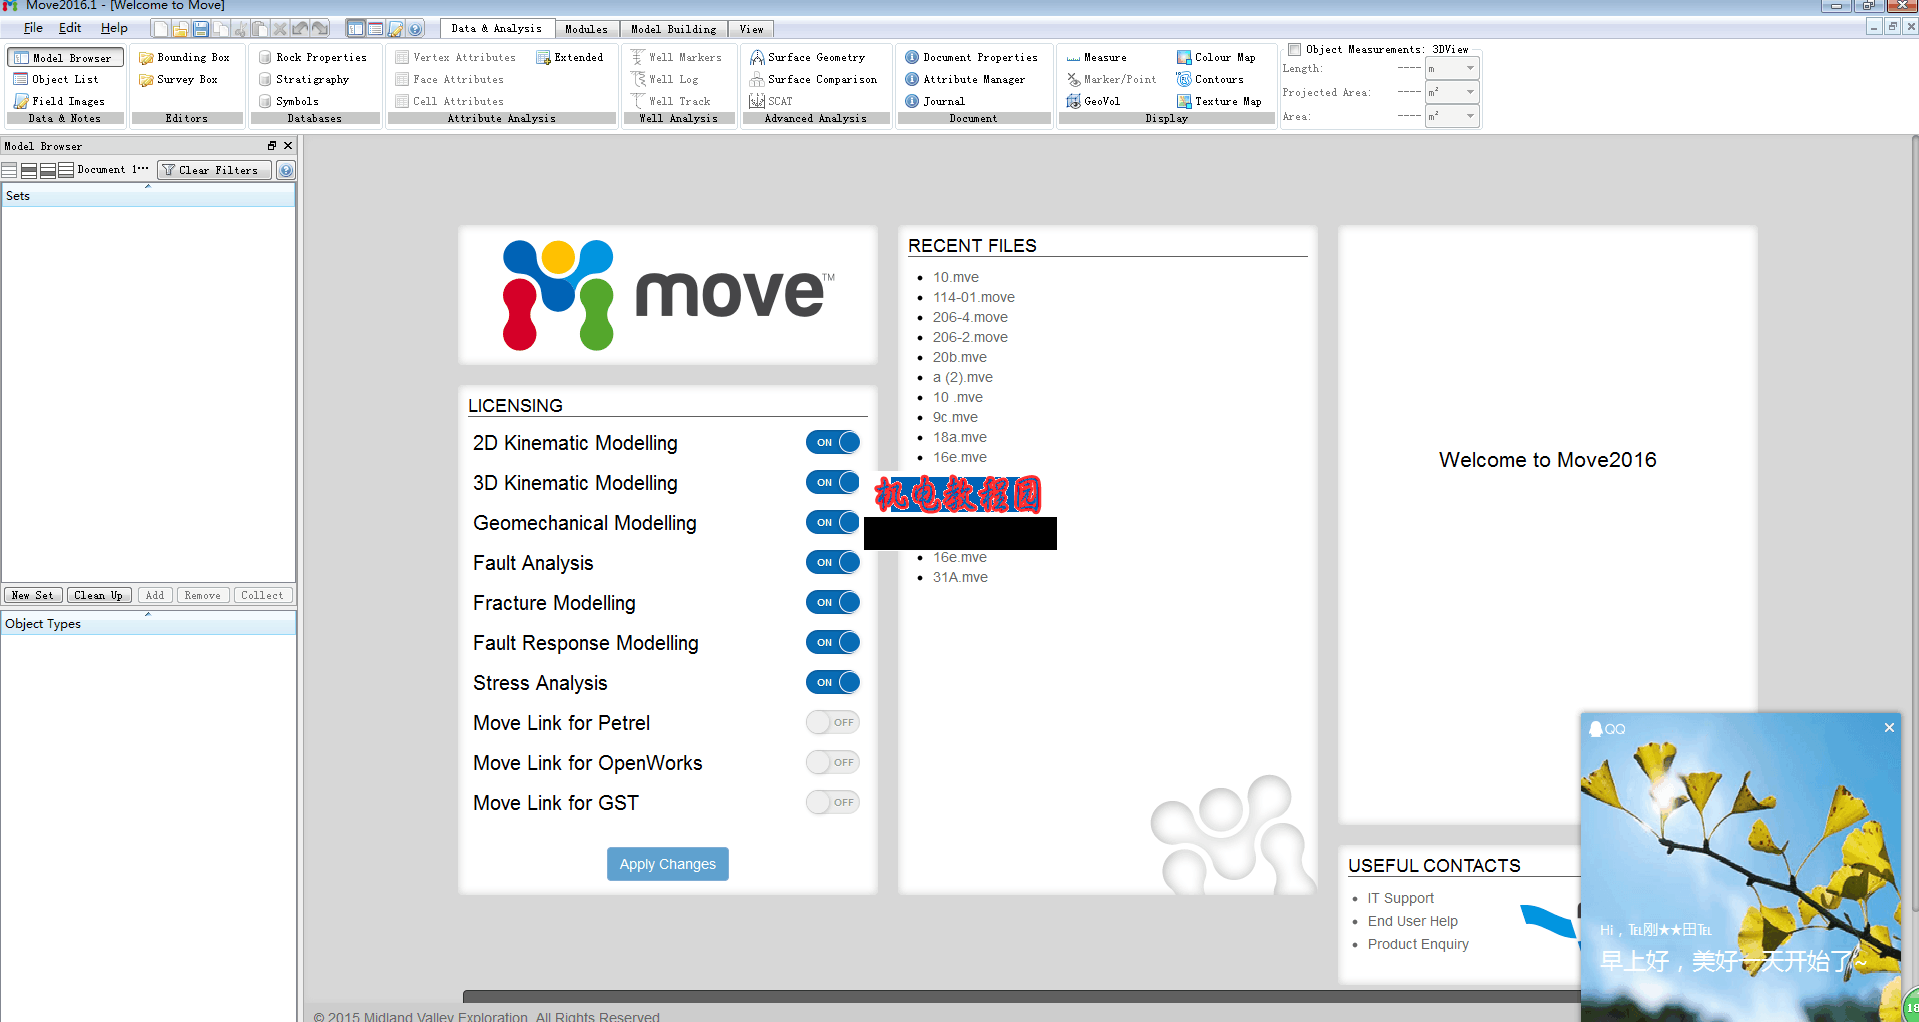
Task: Toggle Fault Response Modelling switch
Action: [x=833, y=642]
